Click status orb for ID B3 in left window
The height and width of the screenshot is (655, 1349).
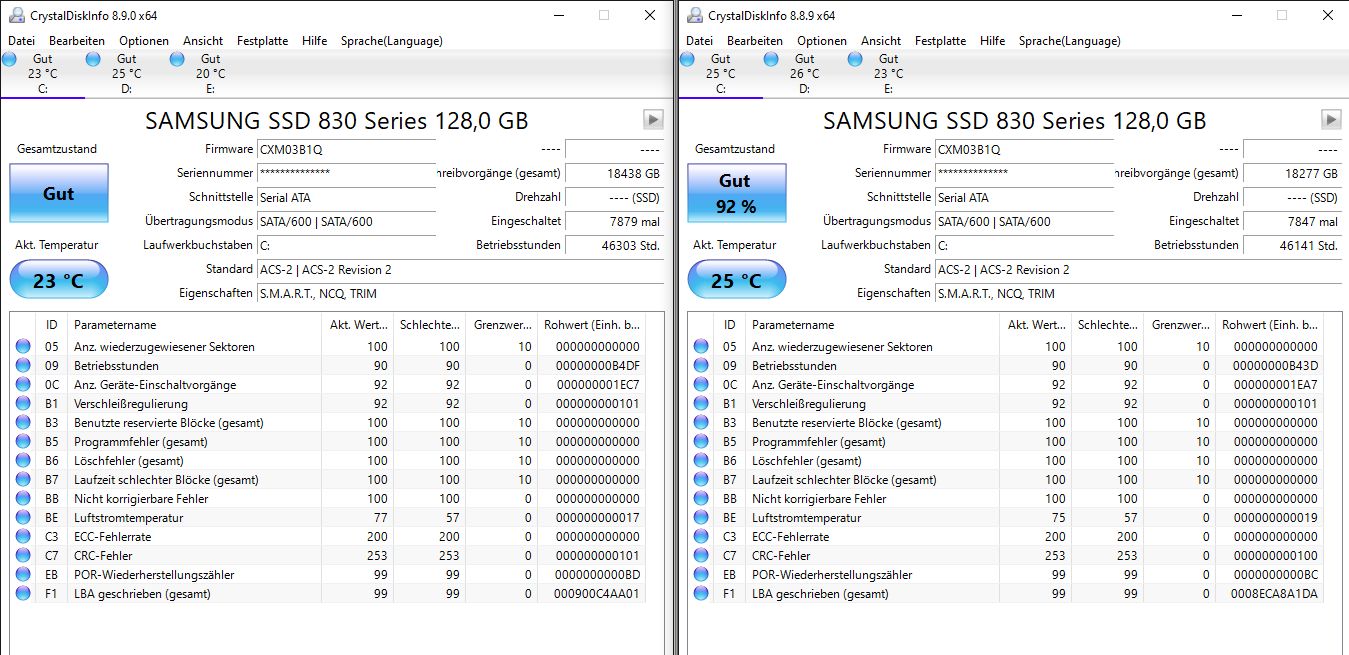23,423
